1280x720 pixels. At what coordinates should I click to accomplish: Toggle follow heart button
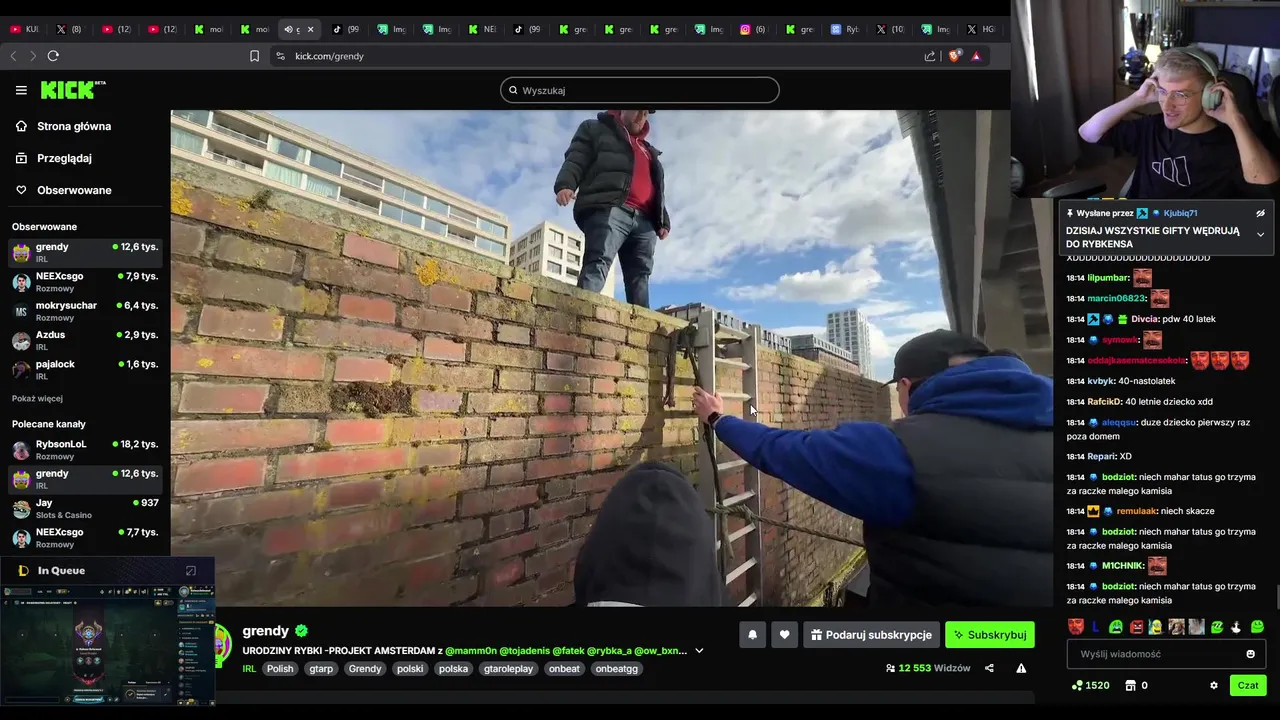pos(784,634)
